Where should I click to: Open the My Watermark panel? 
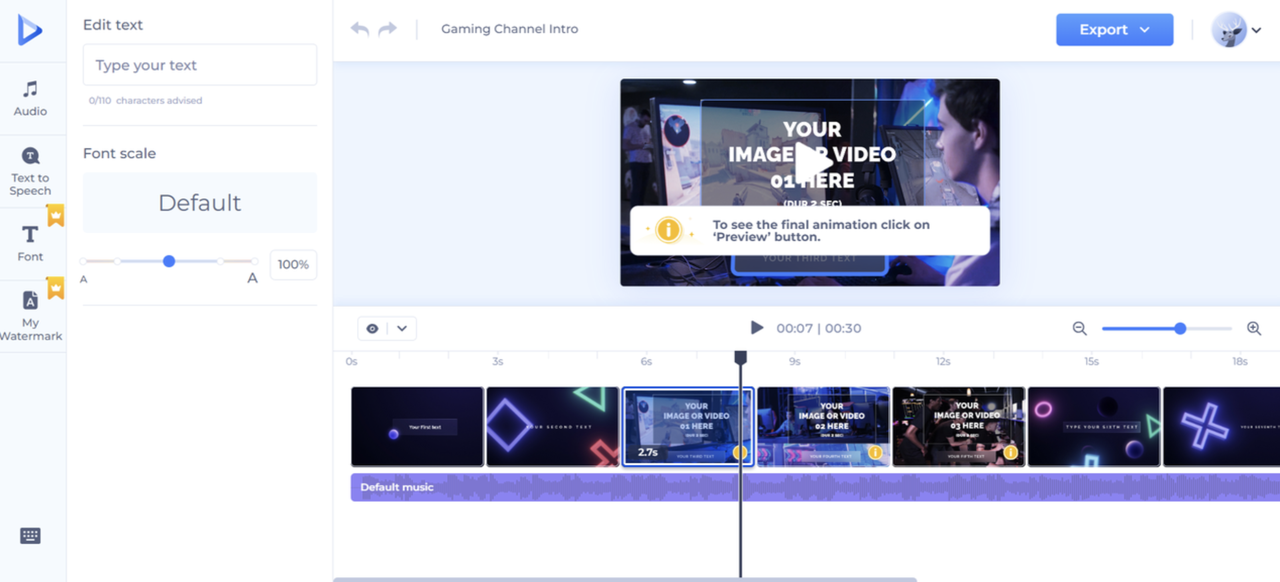30,316
